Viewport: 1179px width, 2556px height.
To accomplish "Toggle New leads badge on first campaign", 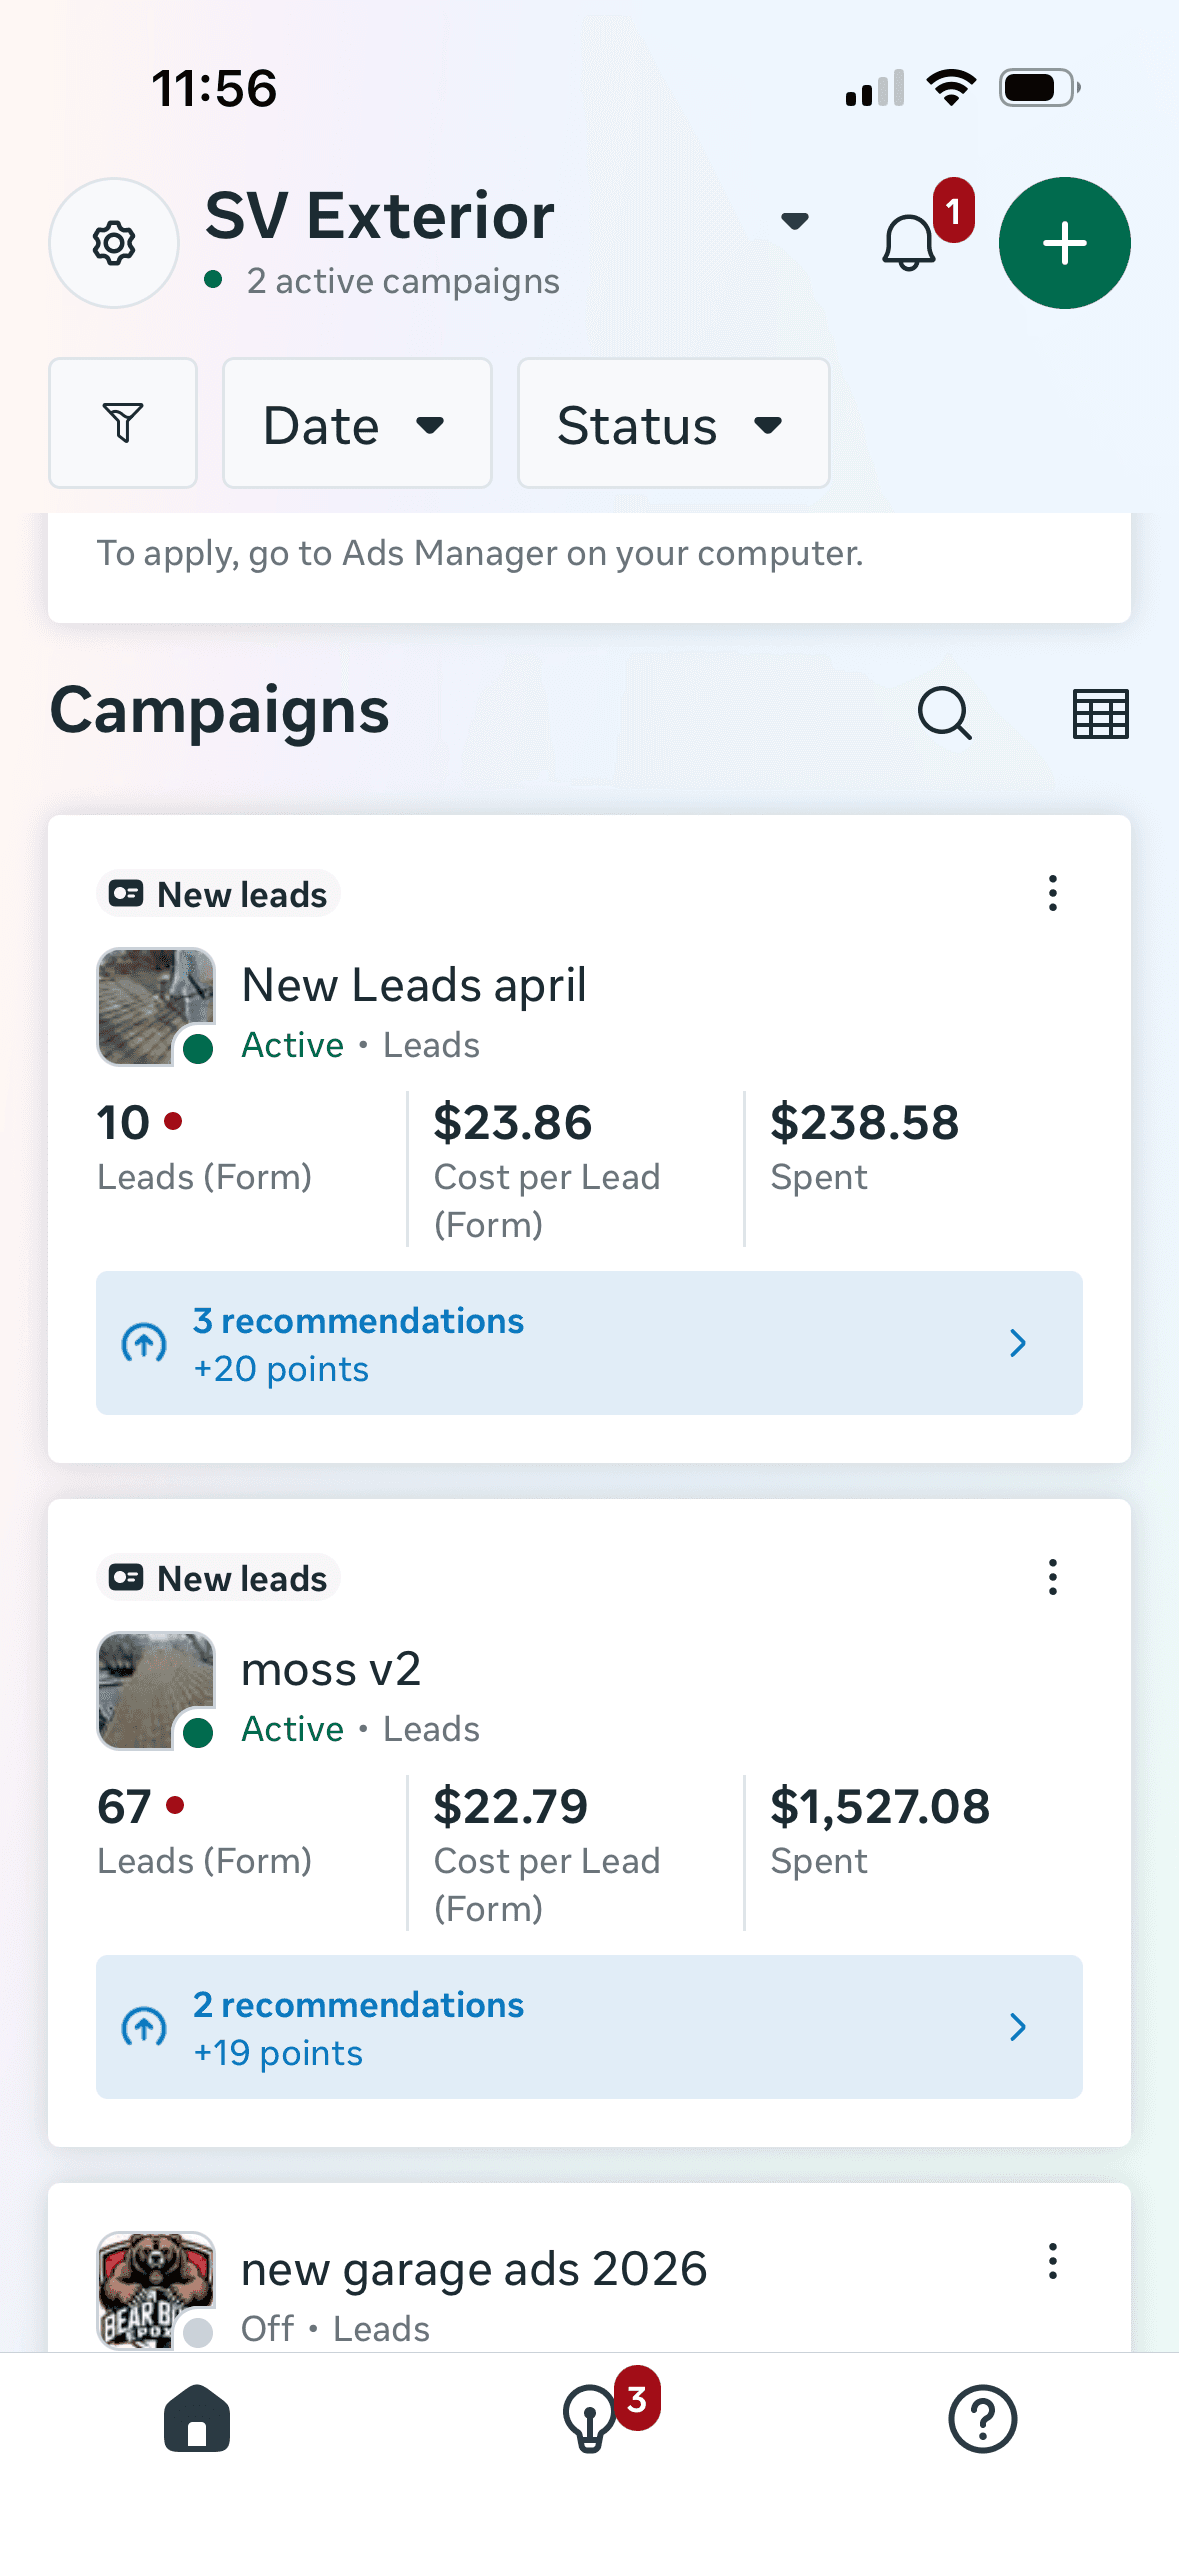I will pyautogui.click(x=218, y=893).
